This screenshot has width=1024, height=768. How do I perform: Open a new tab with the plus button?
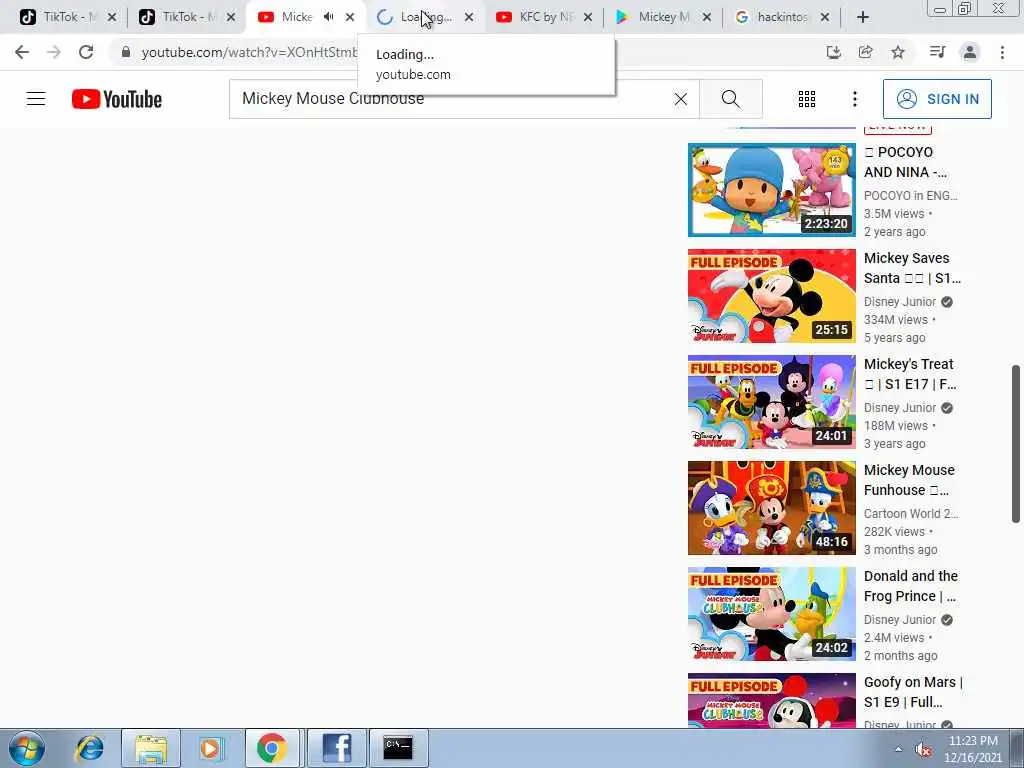point(863,17)
